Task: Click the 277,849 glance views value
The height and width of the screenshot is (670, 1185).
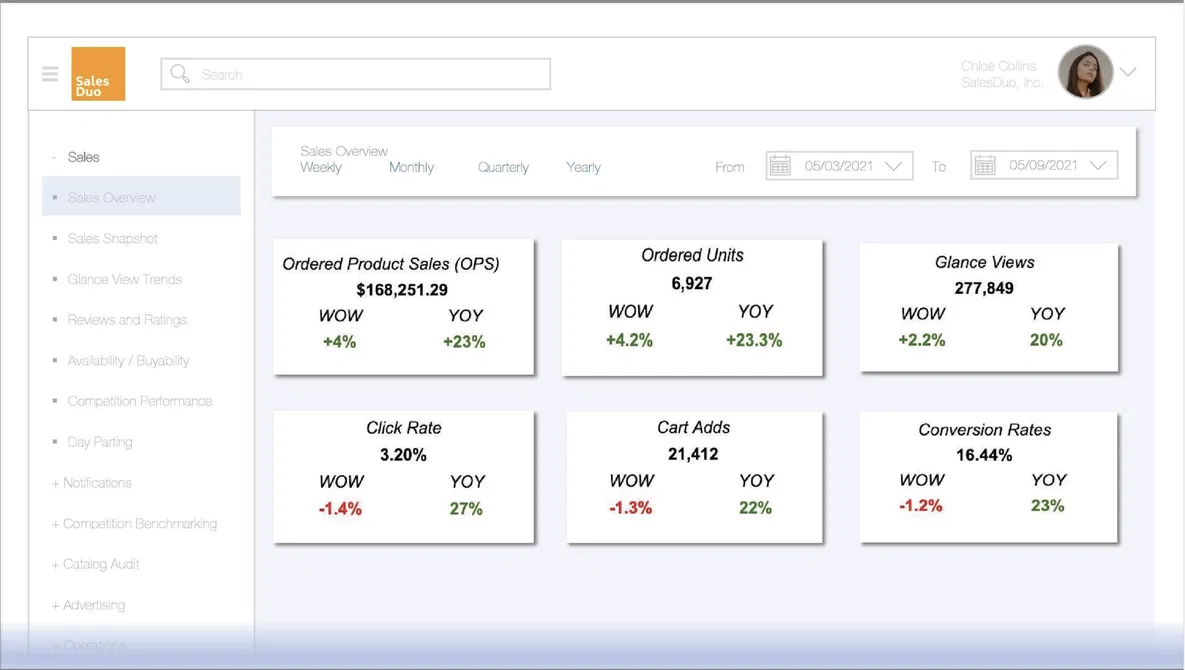Action: click(984, 289)
